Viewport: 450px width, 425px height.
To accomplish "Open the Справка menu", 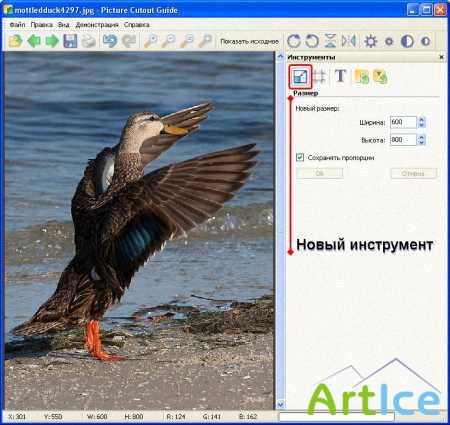I will pos(137,25).
